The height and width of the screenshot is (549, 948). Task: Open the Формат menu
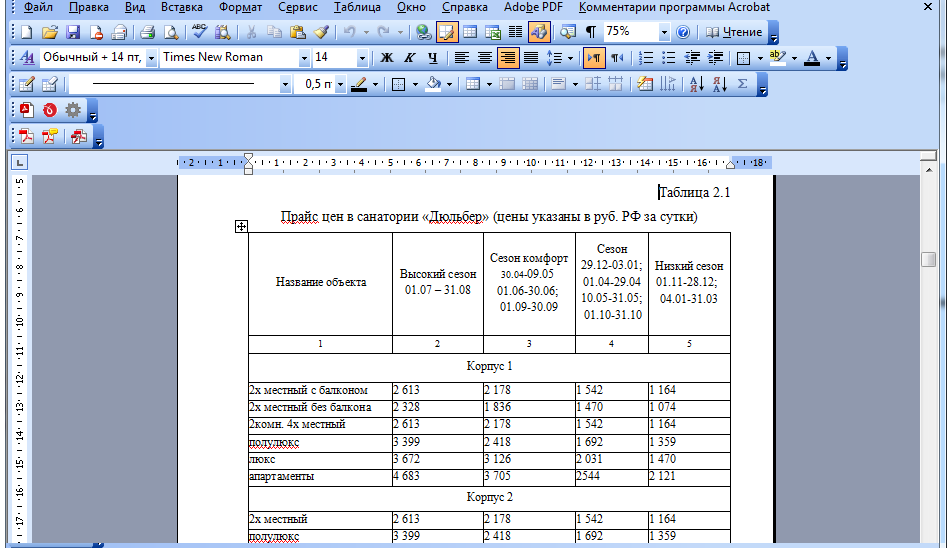point(240,7)
